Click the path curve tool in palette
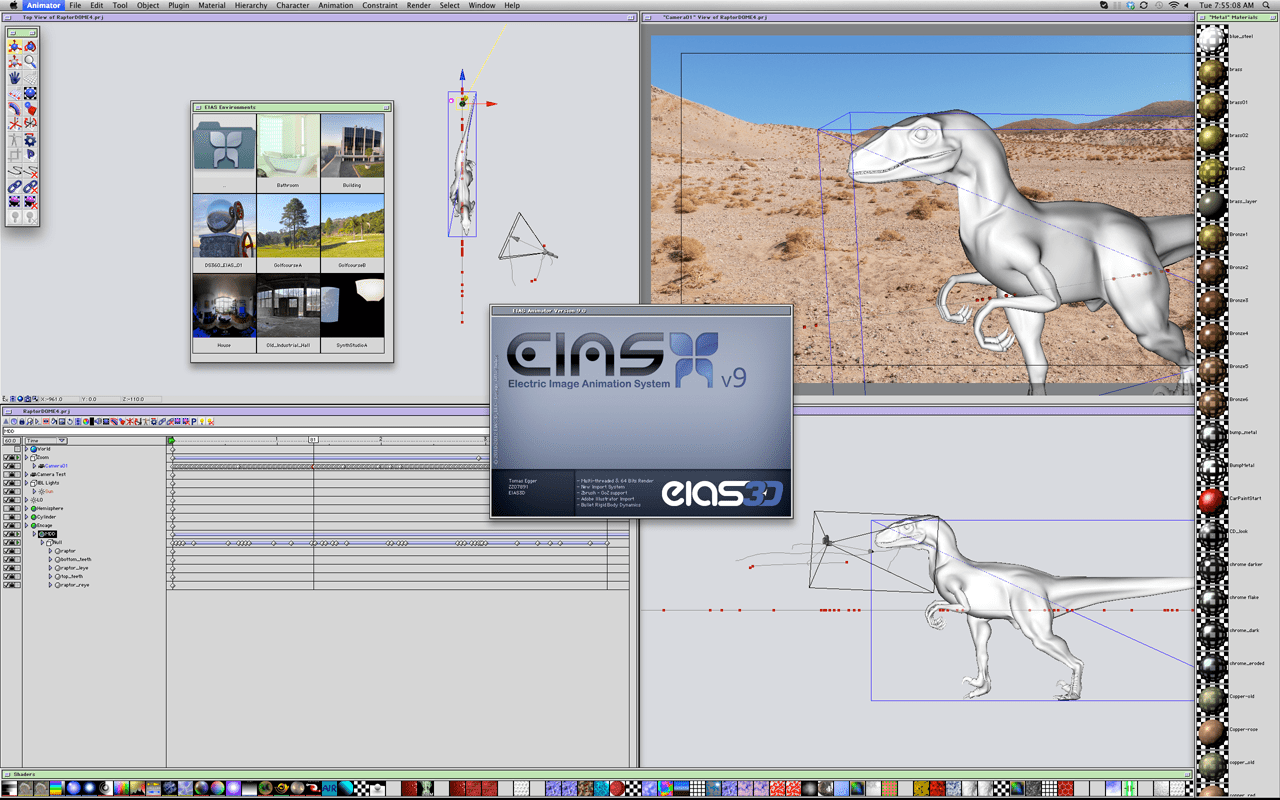Image resolution: width=1280 pixels, height=800 pixels. [15, 171]
